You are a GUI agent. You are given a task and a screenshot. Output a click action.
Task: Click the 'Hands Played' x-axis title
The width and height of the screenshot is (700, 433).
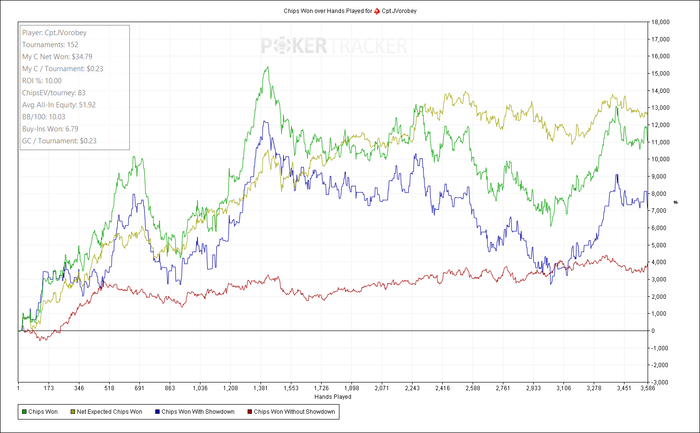coord(333,396)
